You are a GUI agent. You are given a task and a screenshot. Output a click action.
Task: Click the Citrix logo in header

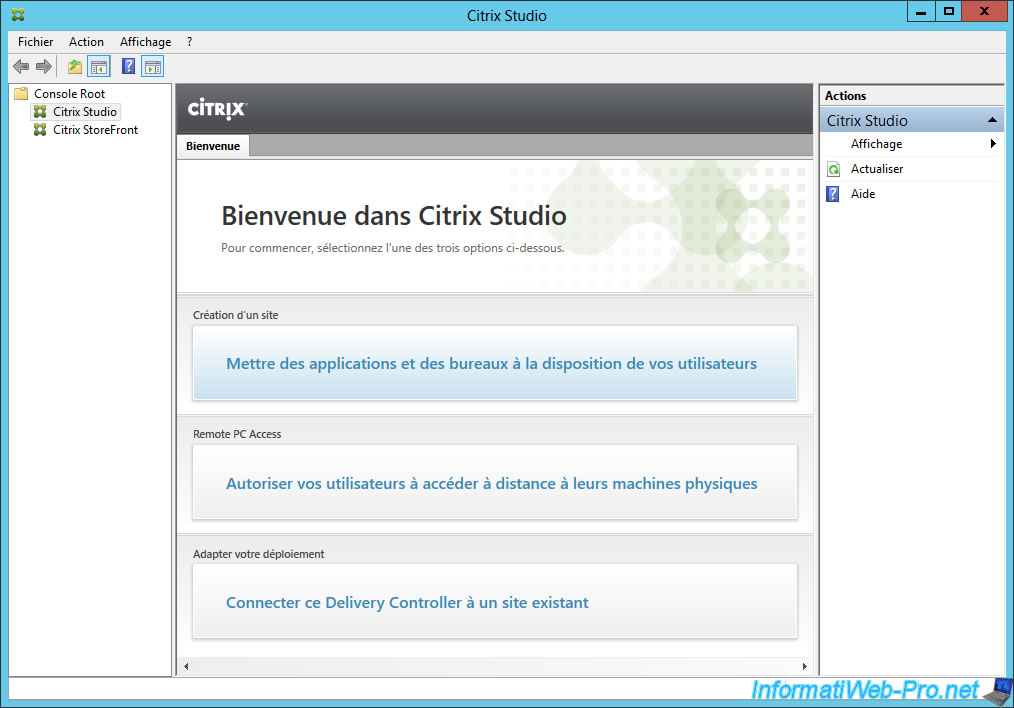217,109
